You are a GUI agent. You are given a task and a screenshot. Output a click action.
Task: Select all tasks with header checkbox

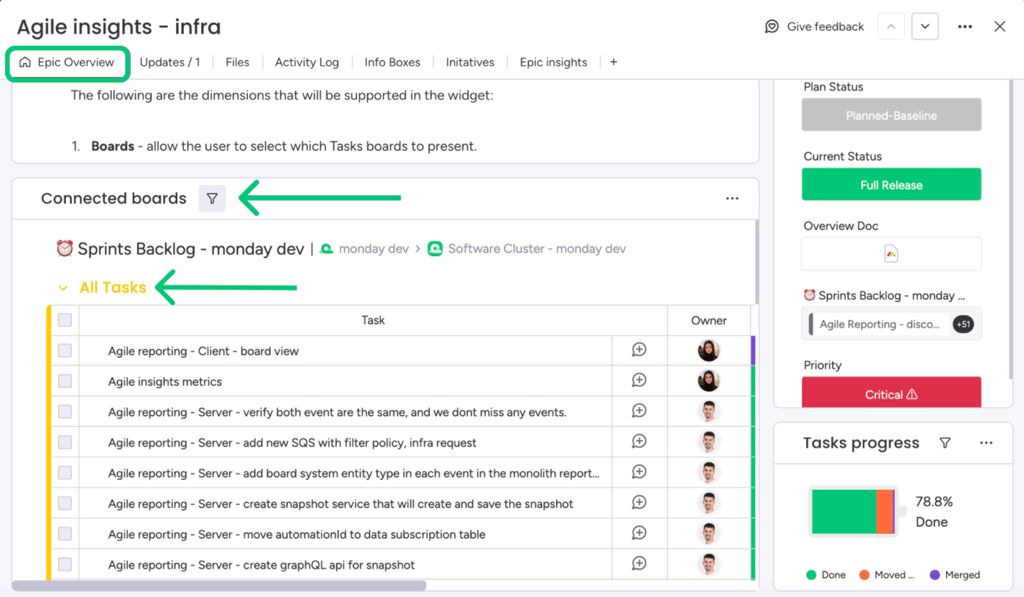coord(65,320)
